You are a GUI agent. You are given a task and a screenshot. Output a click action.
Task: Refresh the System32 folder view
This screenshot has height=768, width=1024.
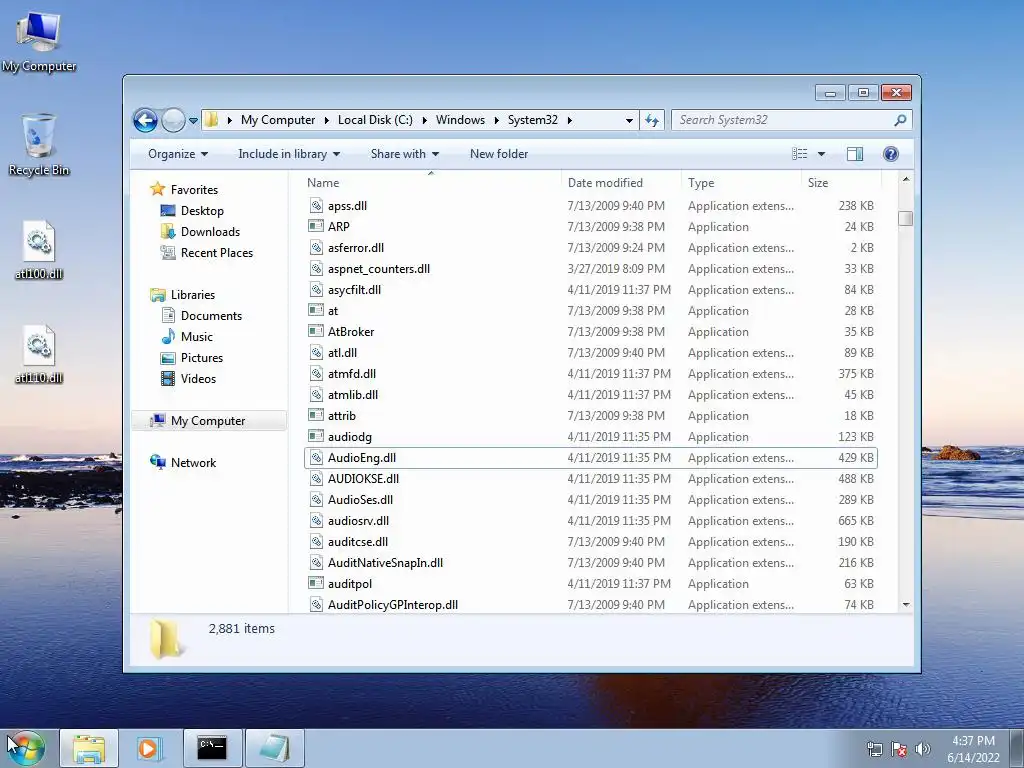[652, 120]
